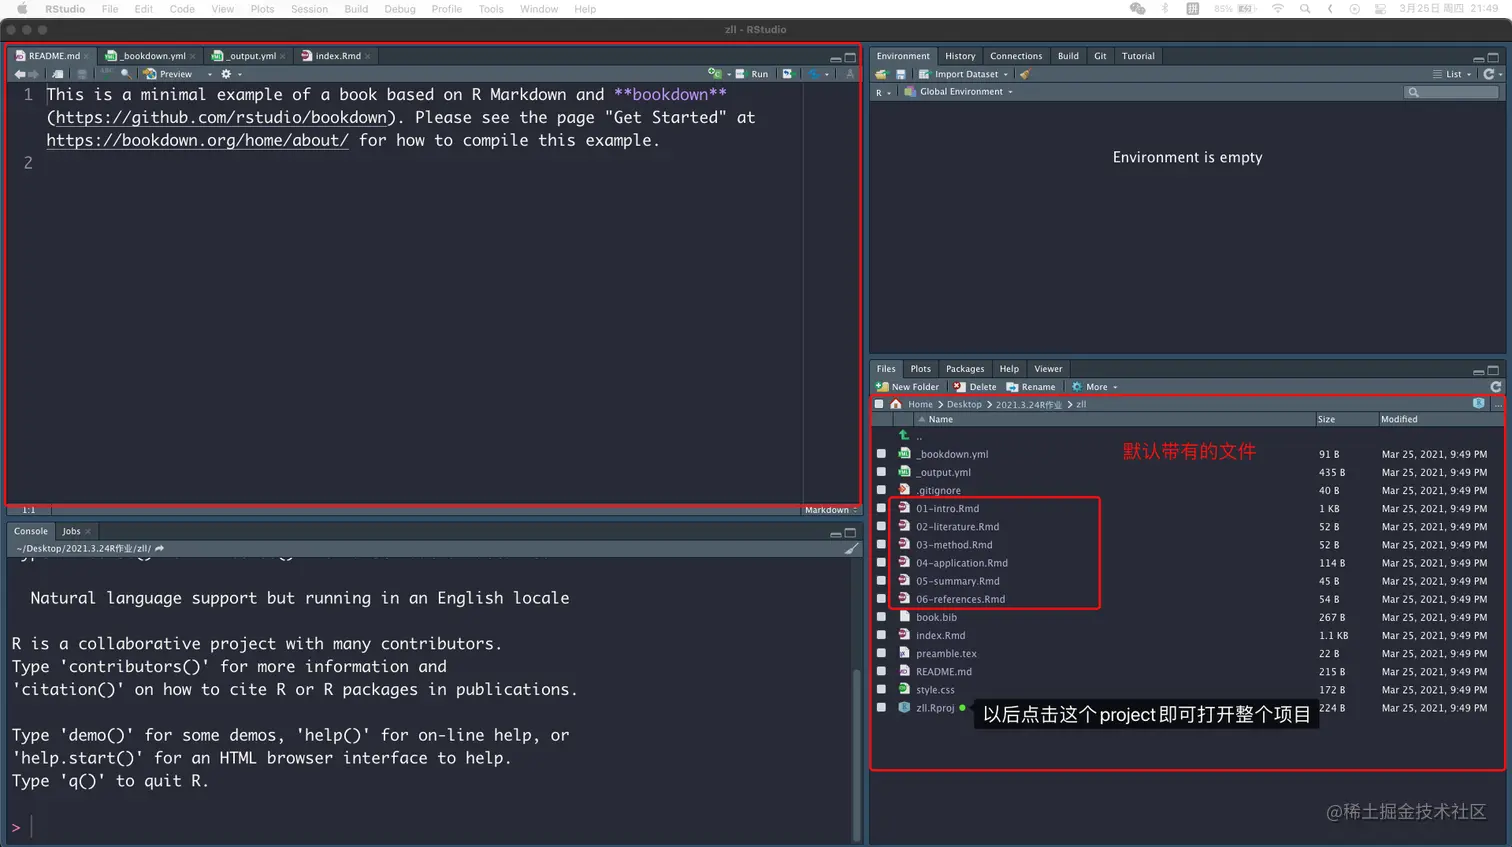Image resolution: width=1512 pixels, height=847 pixels.
Task: Save current document icon in editor toolbar
Action: [x=82, y=74]
